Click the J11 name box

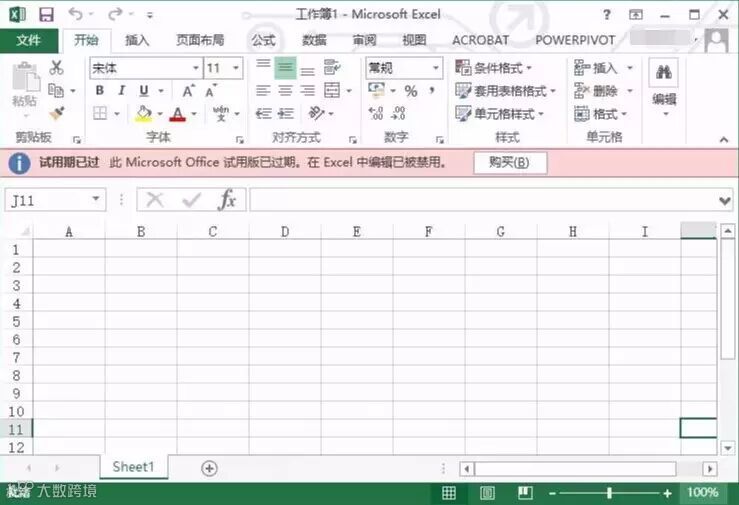click(55, 200)
